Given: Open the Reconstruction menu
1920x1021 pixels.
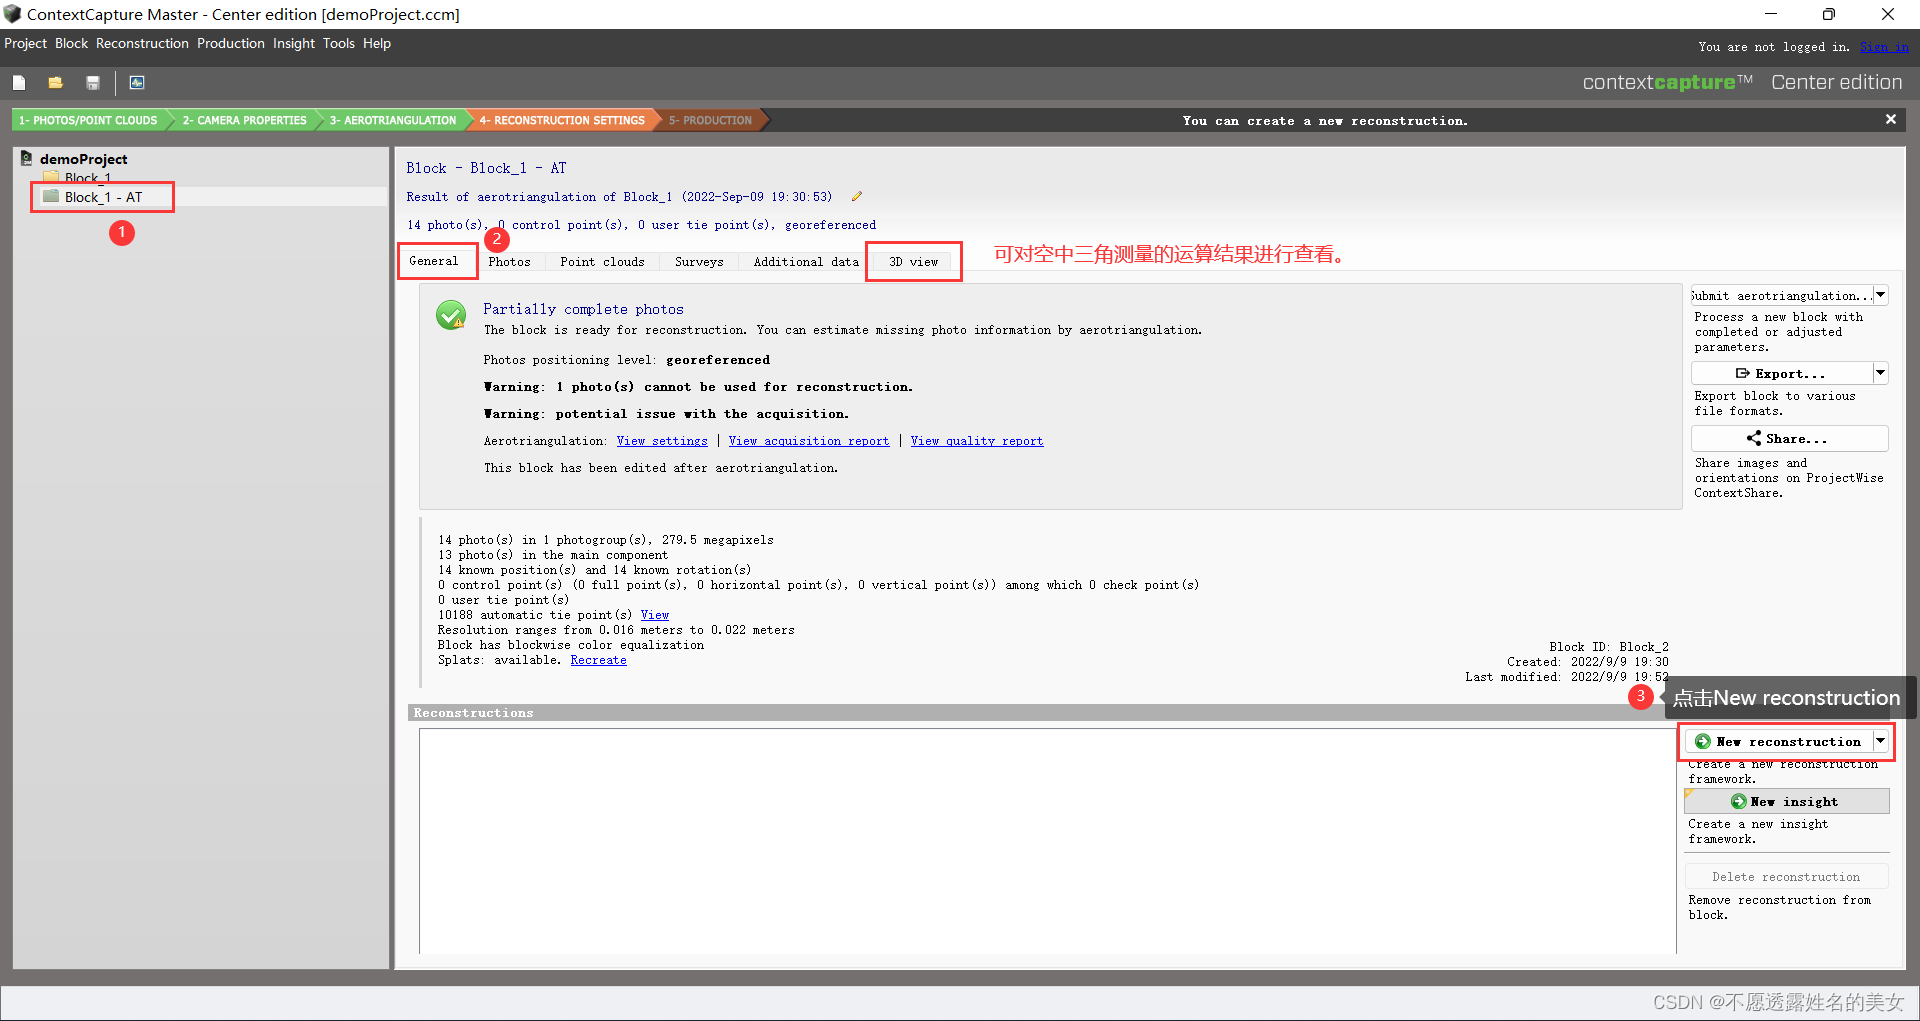Looking at the screenshot, I should [x=142, y=43].
